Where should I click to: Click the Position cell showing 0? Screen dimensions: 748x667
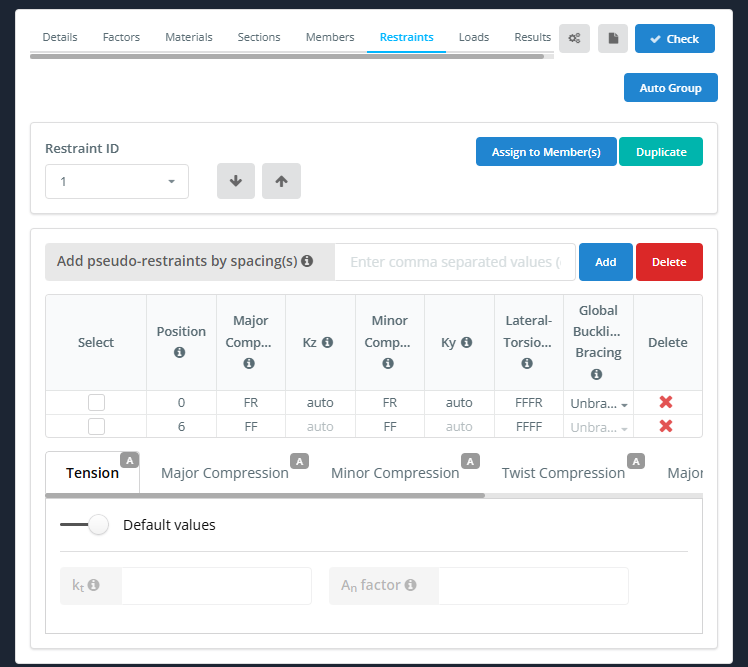[181, 403]
